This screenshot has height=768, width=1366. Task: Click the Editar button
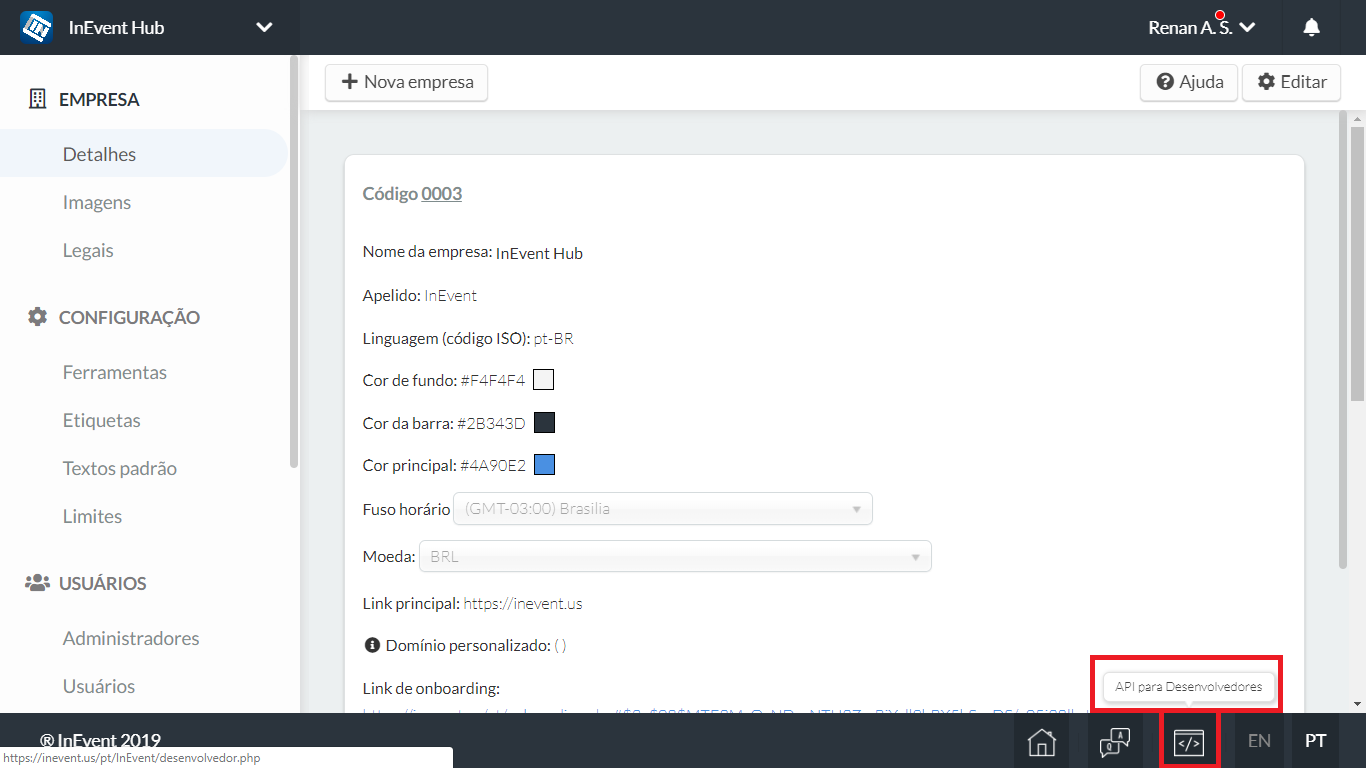1291,82
